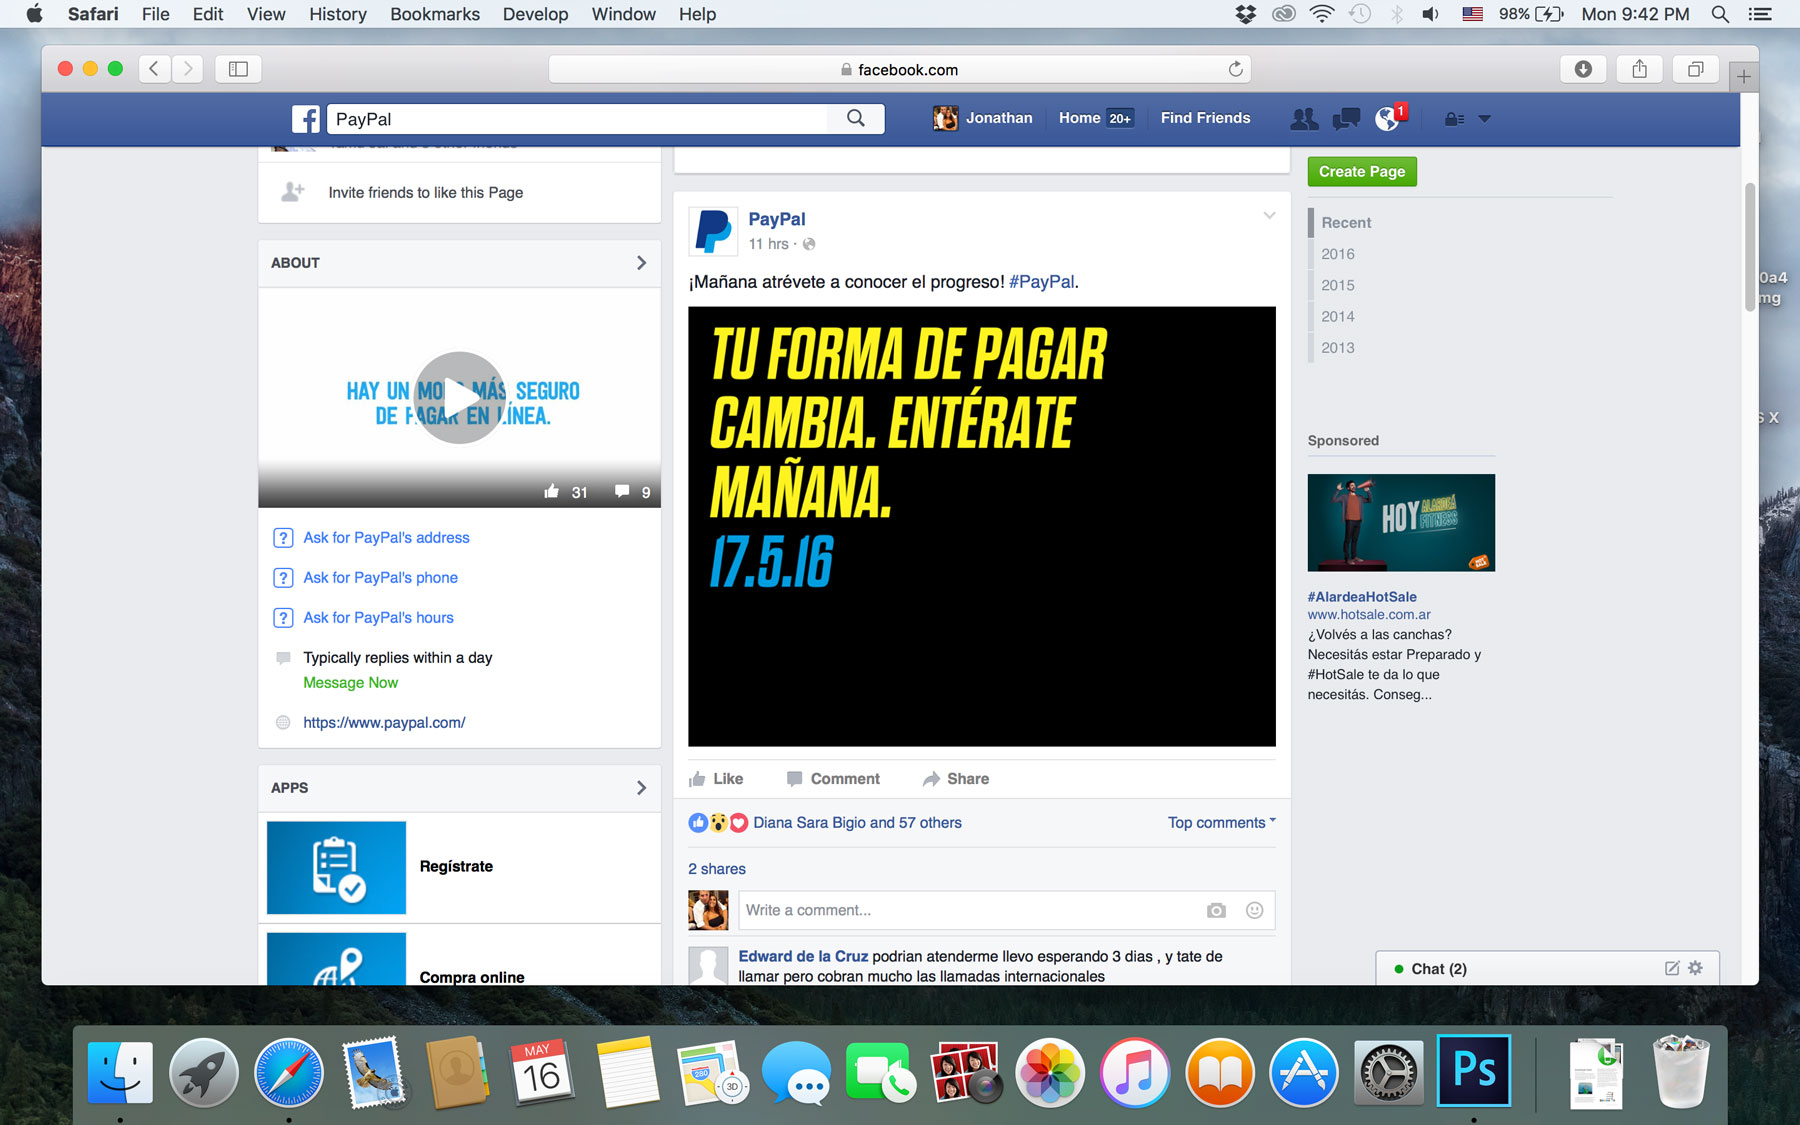The height and width of the screenshot is (1125, 1800).
Task: Click the Facebook logo icon
Action: click(305, 119)
